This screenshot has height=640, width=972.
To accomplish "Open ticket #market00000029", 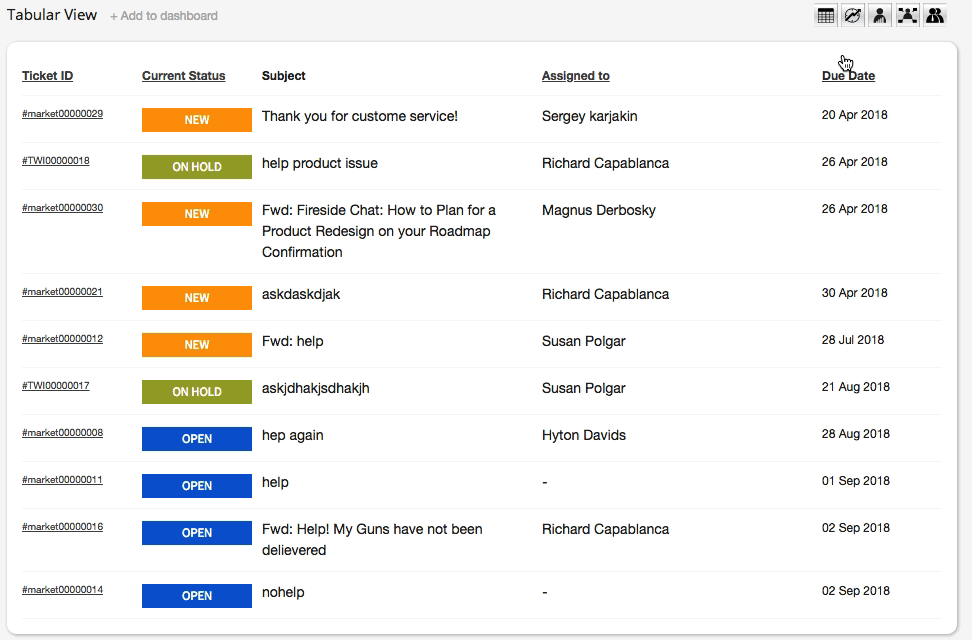I will click(63, 115).
